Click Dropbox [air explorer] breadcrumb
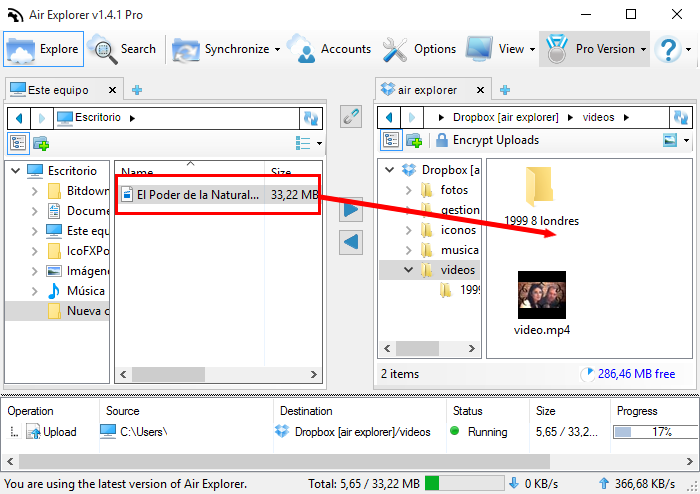Screen dimensions: 700x494 coord(505,117)
